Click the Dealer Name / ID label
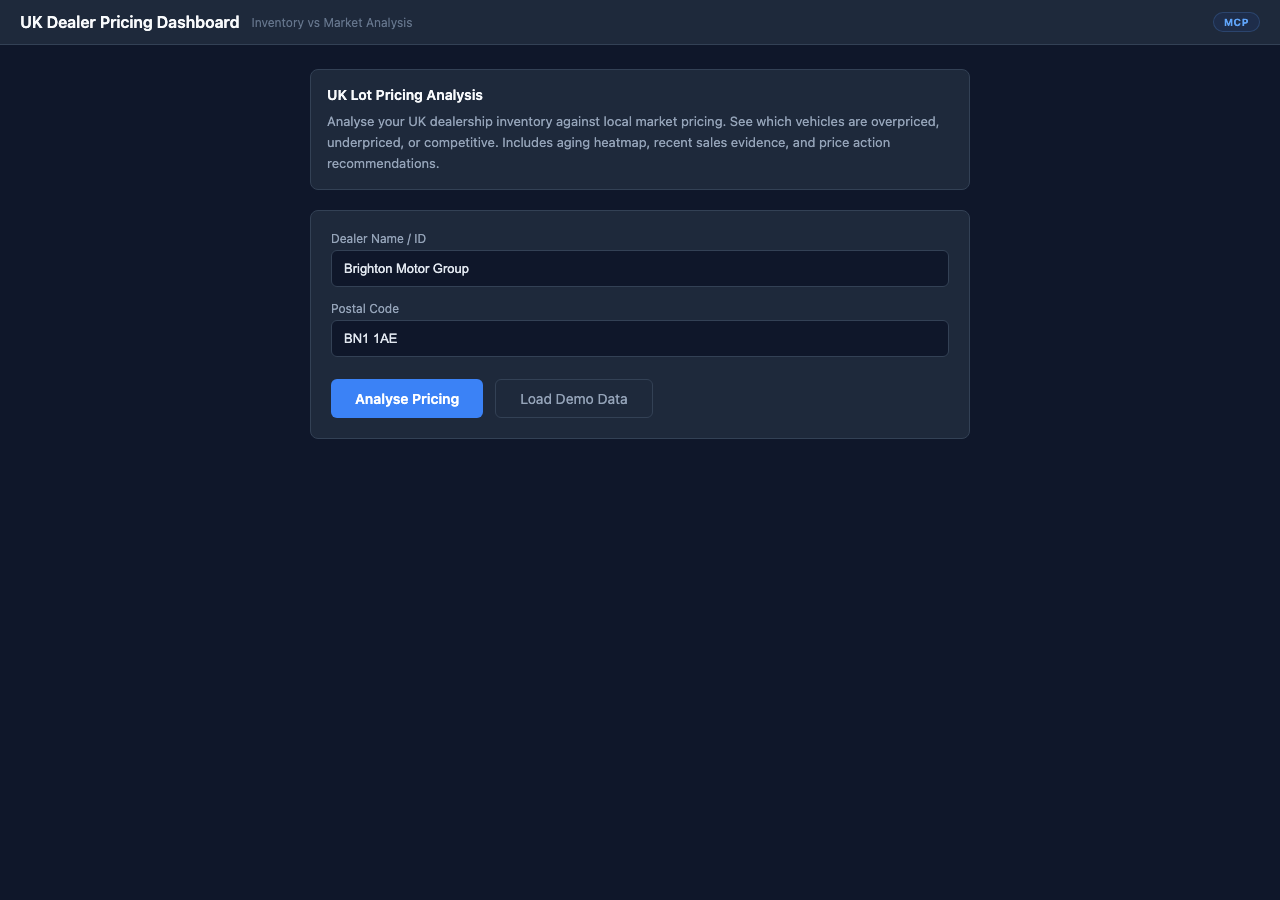The image size is (1280, 900). (378, 239)
